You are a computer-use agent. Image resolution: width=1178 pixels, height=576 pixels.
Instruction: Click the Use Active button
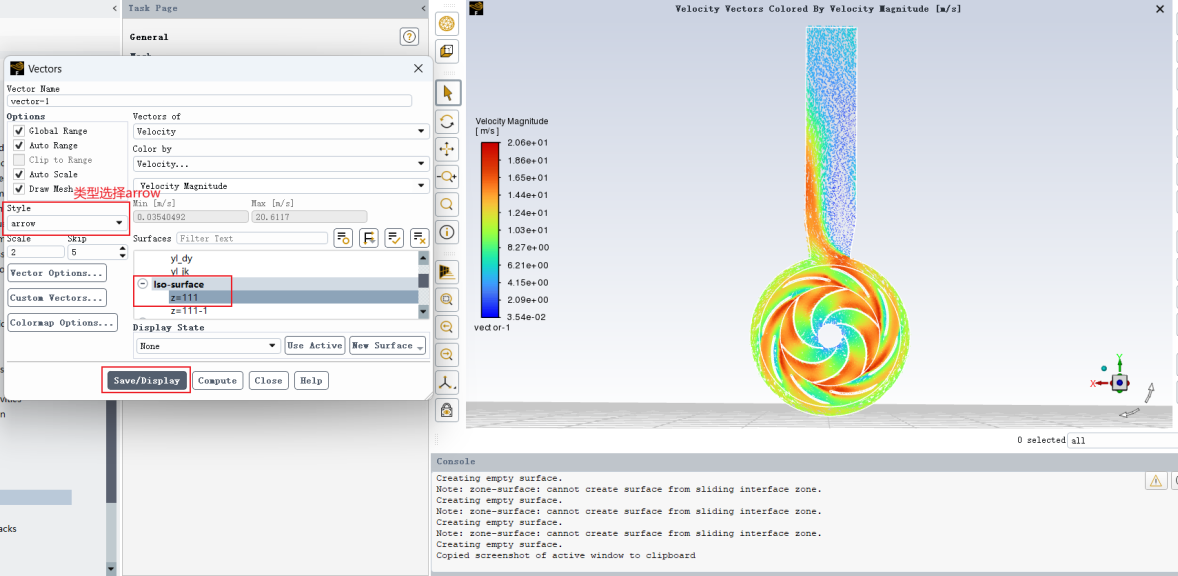click(x=315, y=345)
